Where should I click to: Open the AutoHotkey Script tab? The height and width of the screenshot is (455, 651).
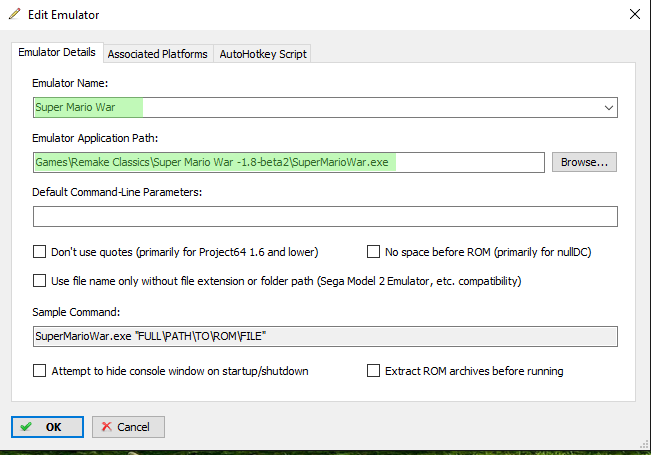(263, 54)
